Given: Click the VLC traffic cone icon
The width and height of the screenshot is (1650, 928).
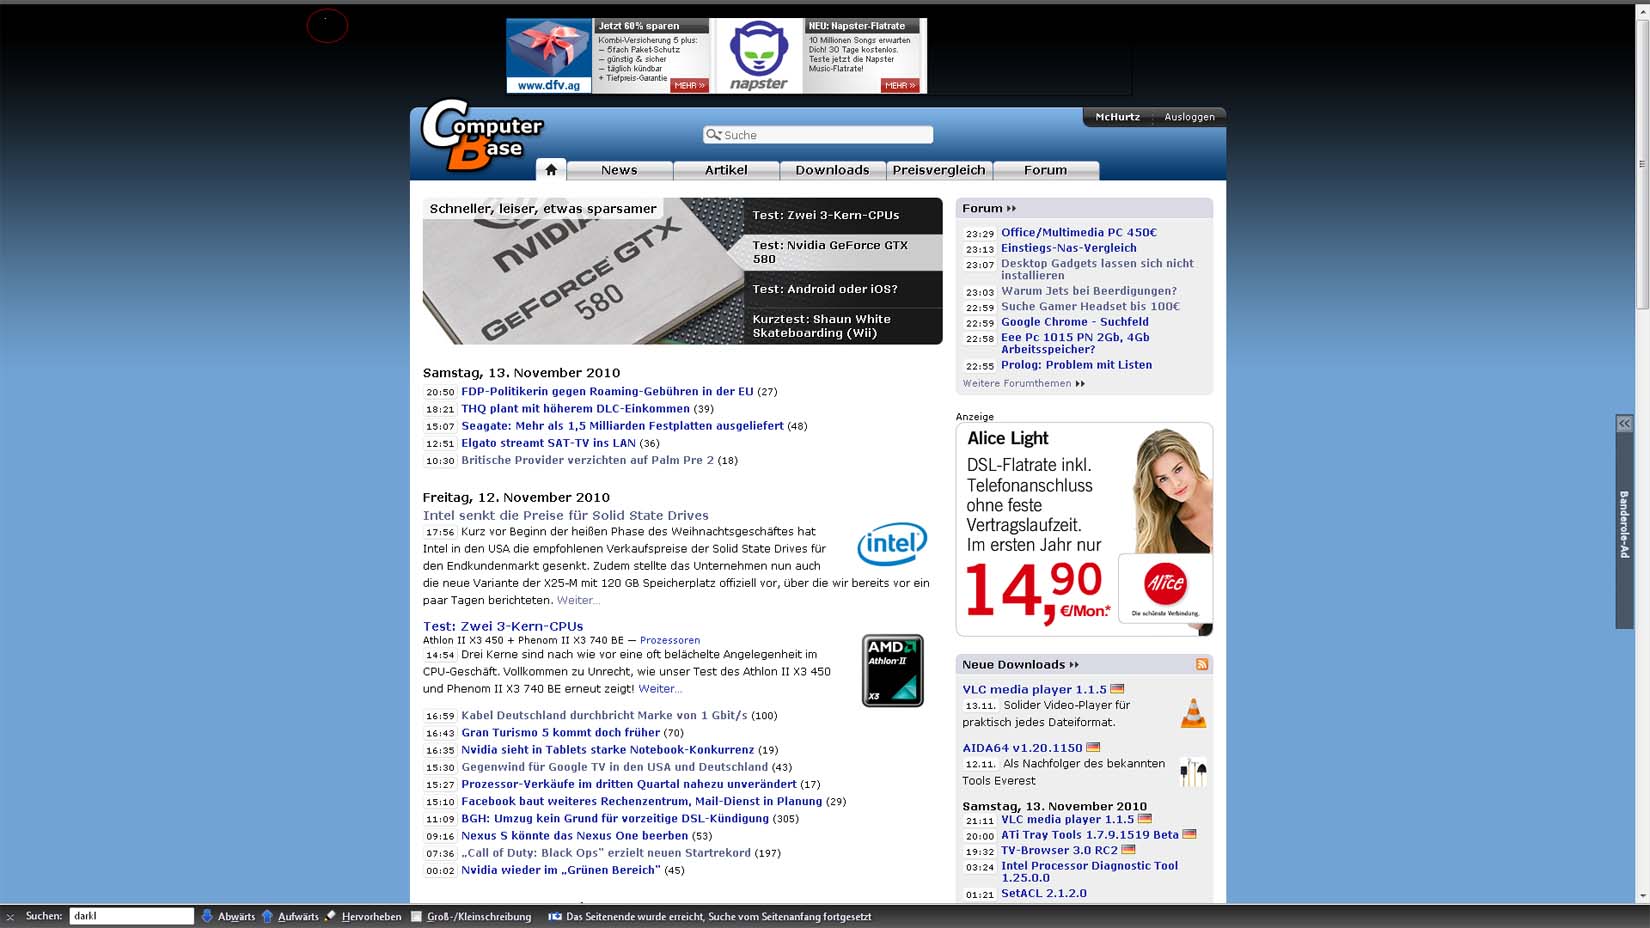Looking at the screenshot, I should [x=1193, y=713].
